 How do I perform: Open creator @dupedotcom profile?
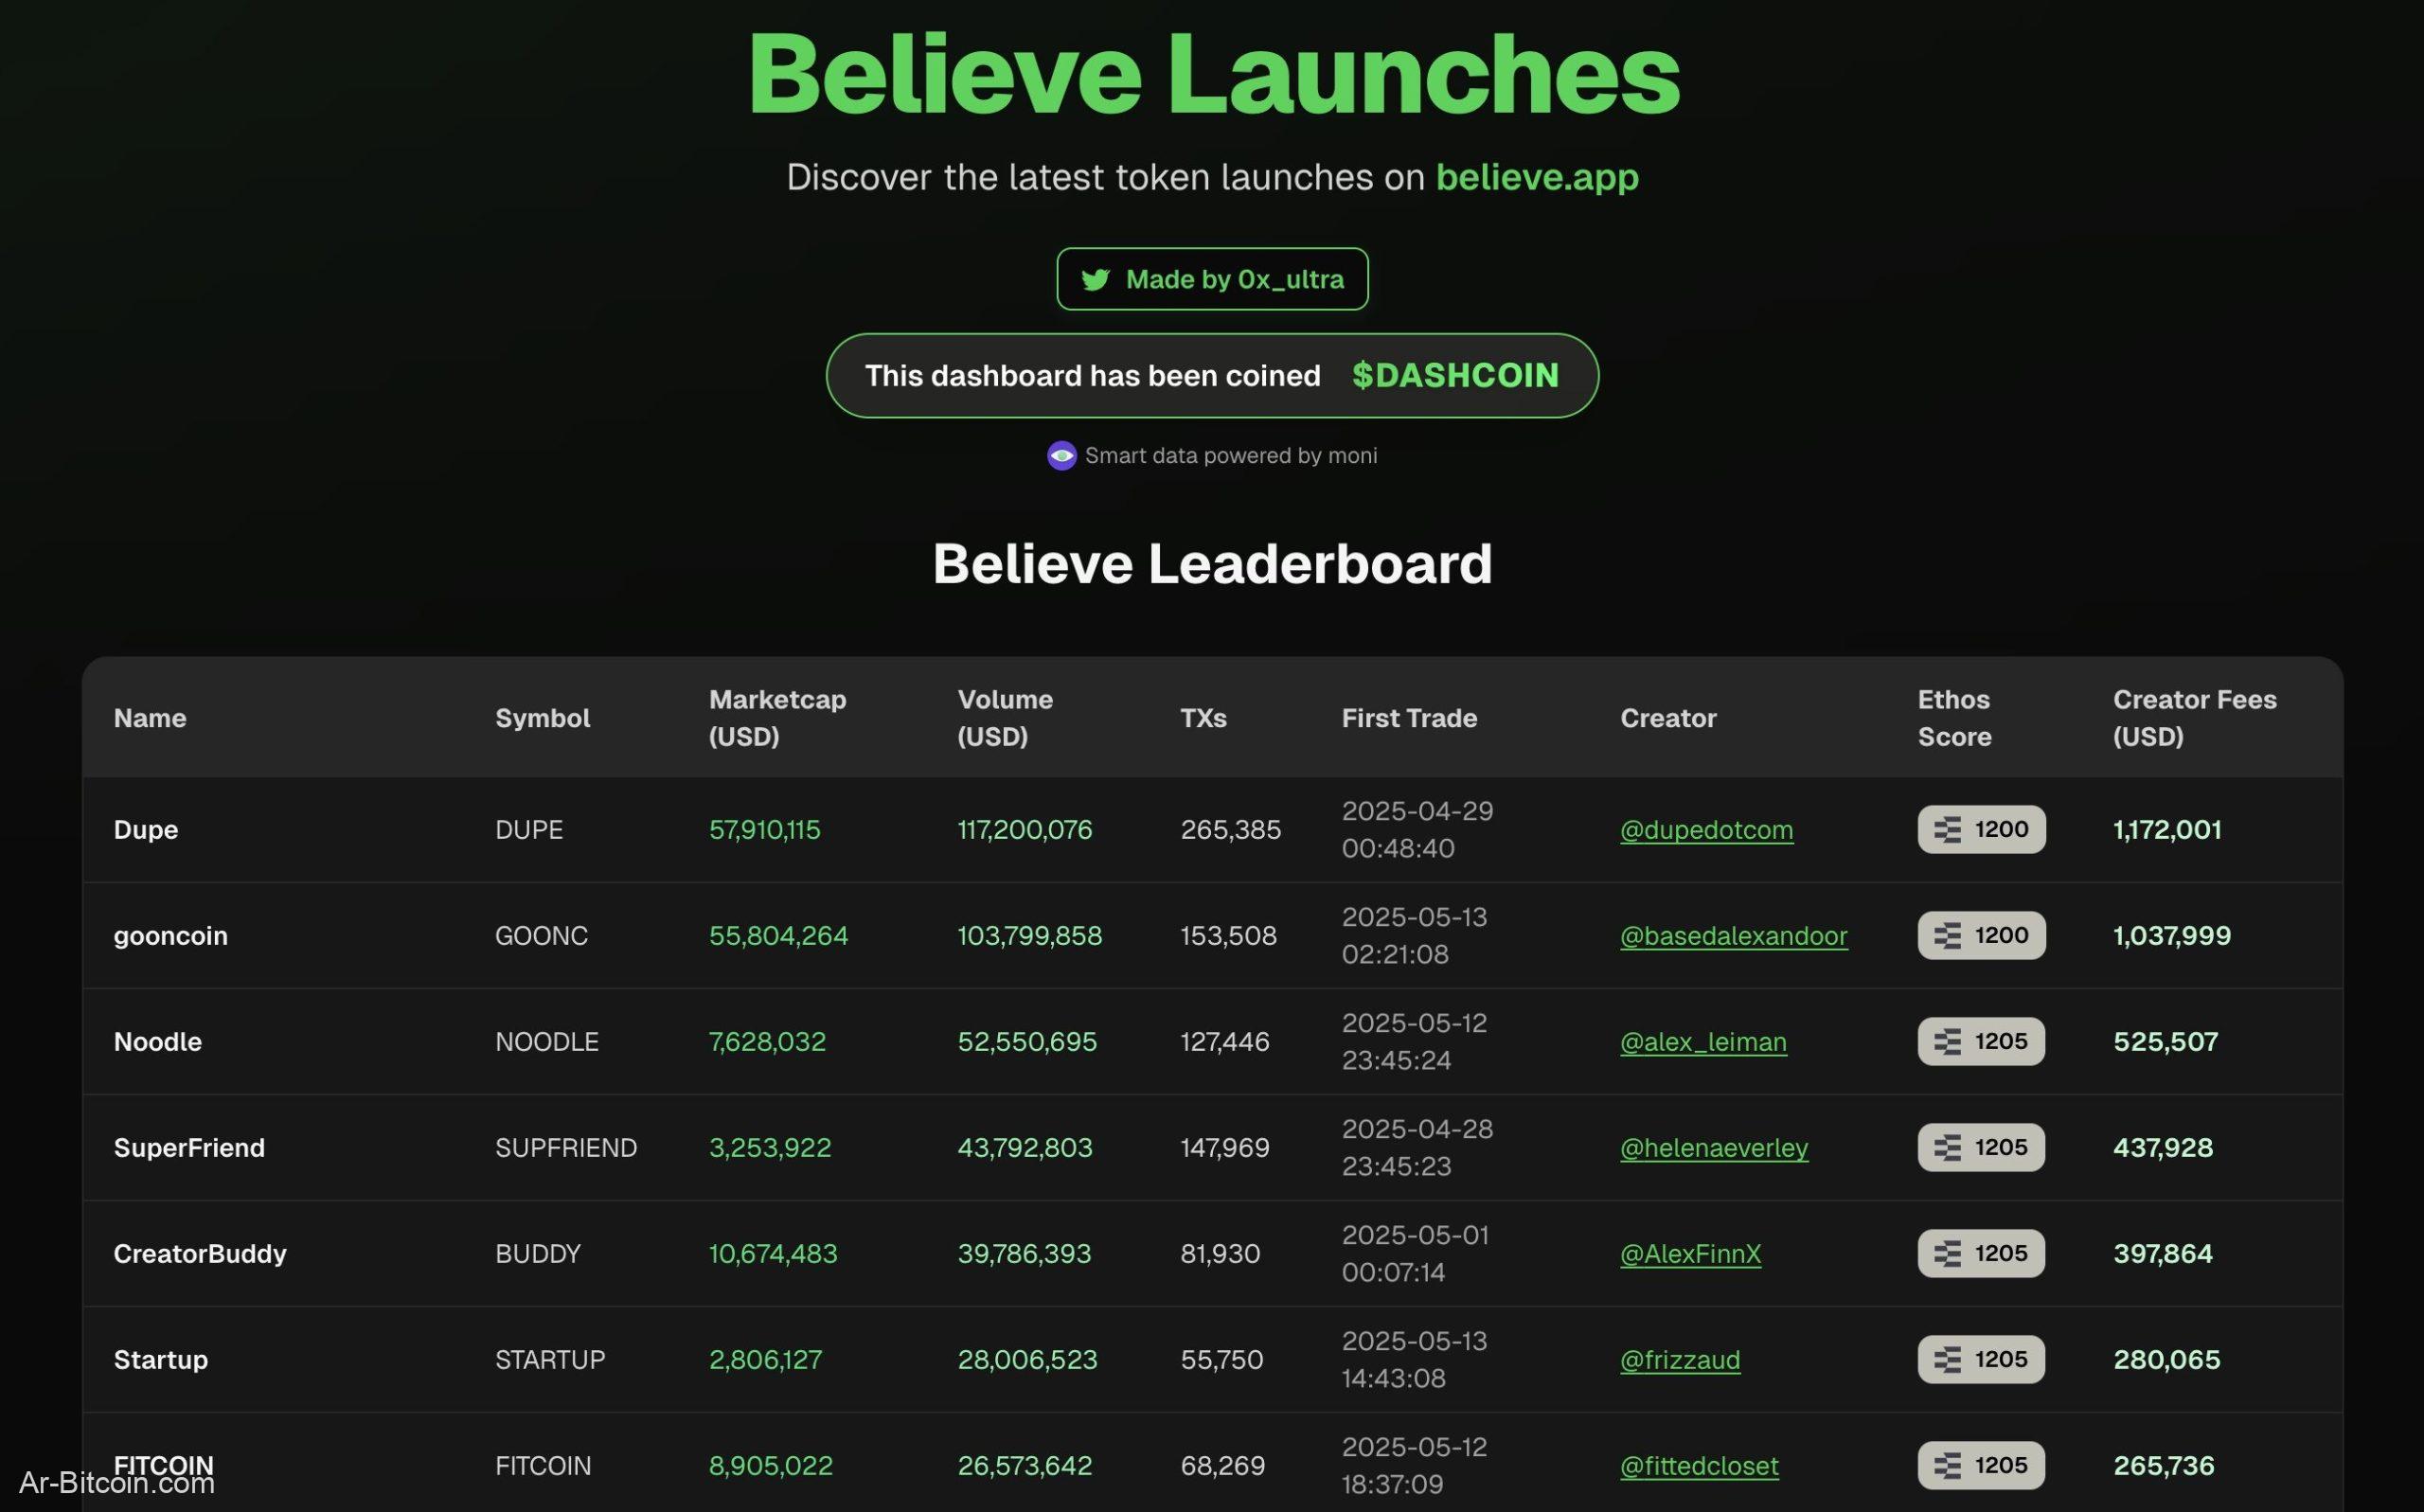[1706, 830]
